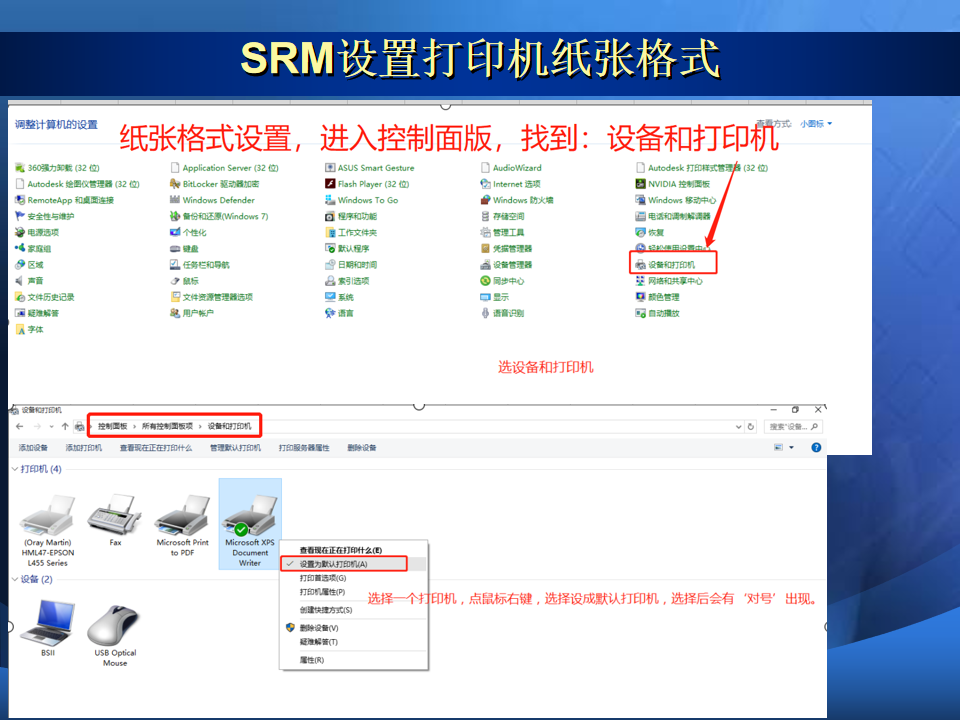Screen dimensions: 960x720
Task: Choose 查看现在正在打印什么(E) in context menu
Action: point(341,550)
